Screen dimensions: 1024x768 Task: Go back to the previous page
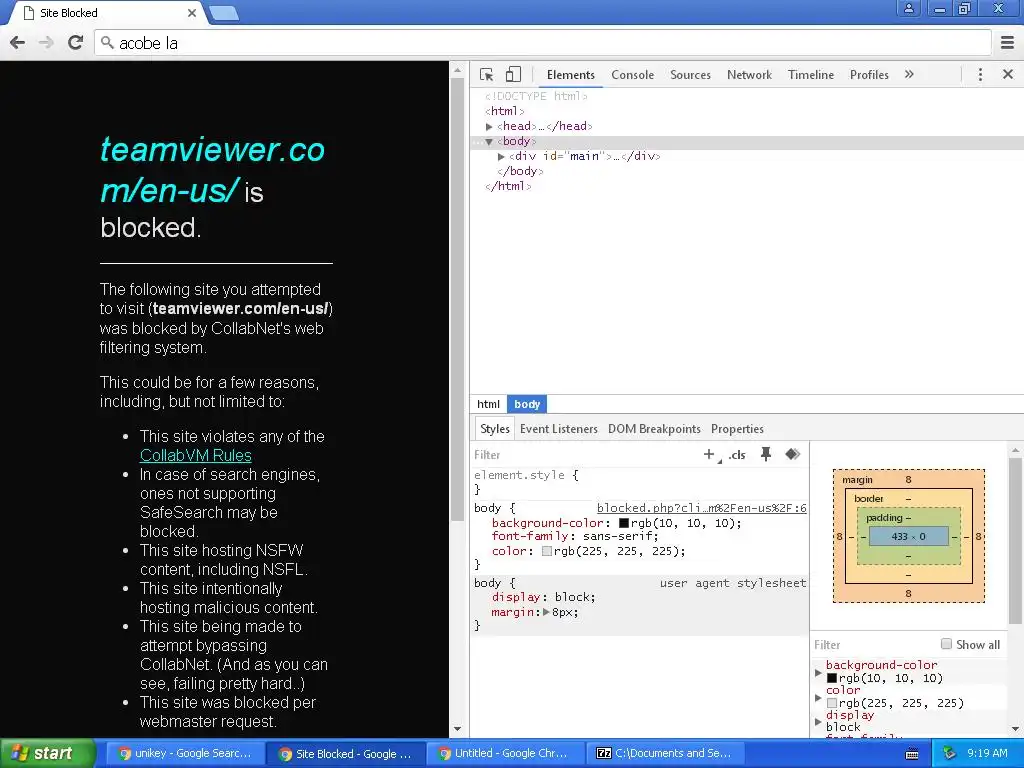pos(18,43)
